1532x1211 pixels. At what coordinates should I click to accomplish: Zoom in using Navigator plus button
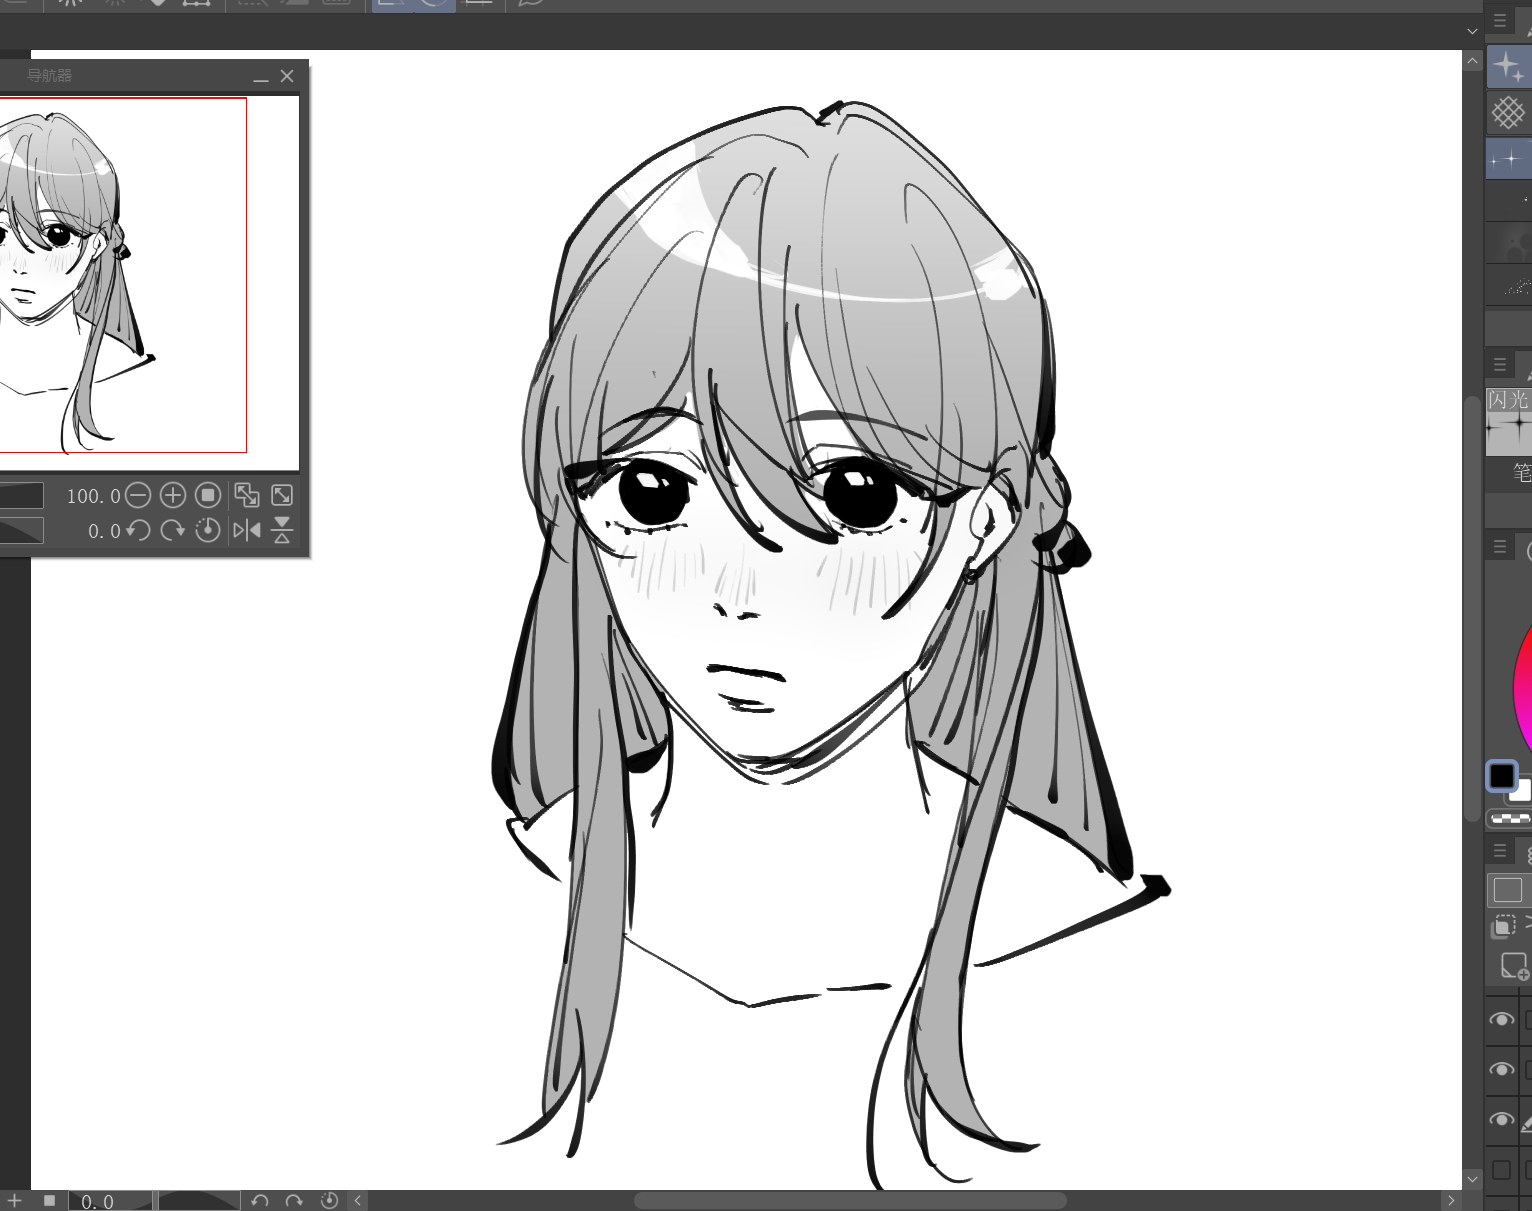click(x=173, y=496)
